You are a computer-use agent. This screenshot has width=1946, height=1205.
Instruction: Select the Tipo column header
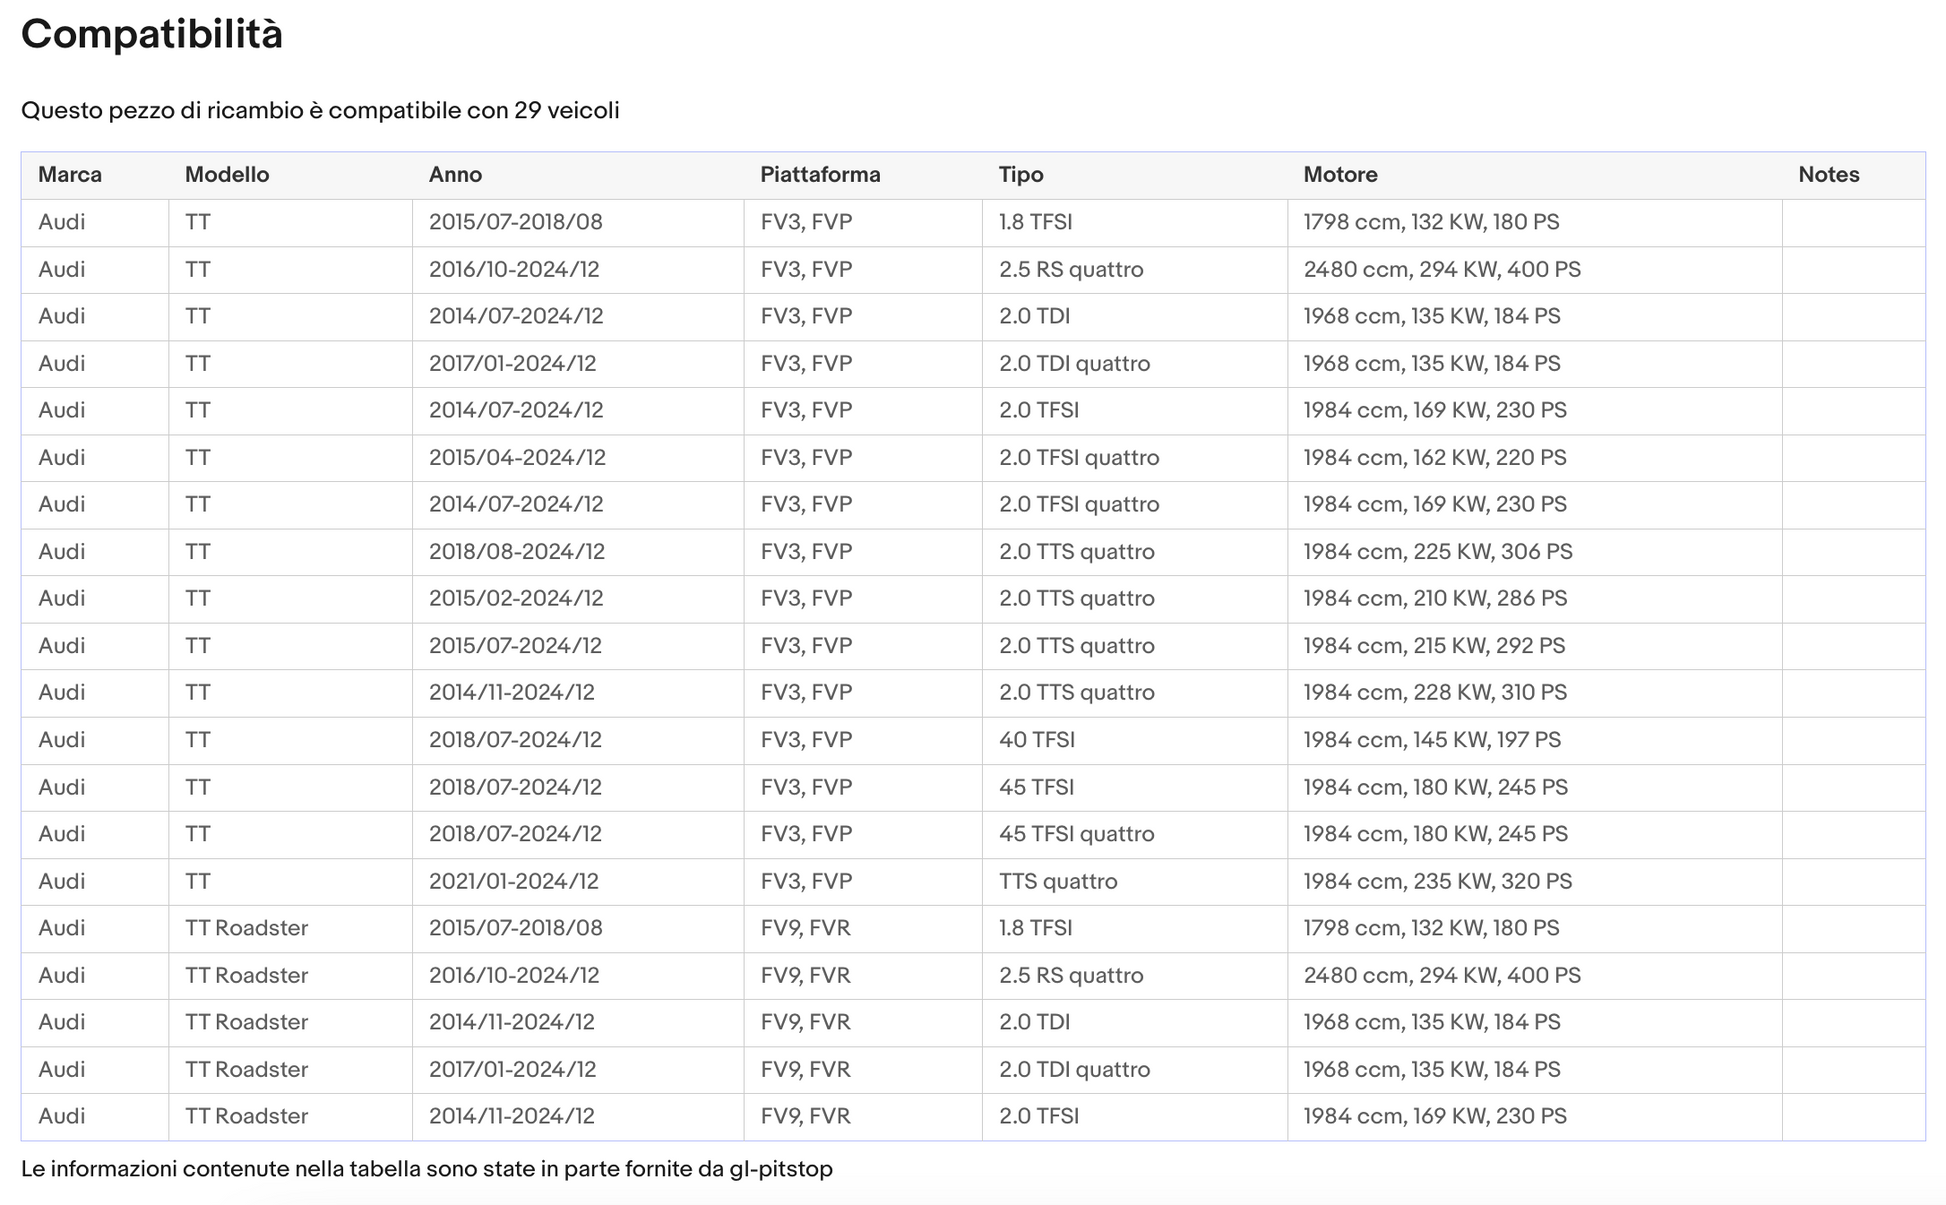(x=1021, y=175)
